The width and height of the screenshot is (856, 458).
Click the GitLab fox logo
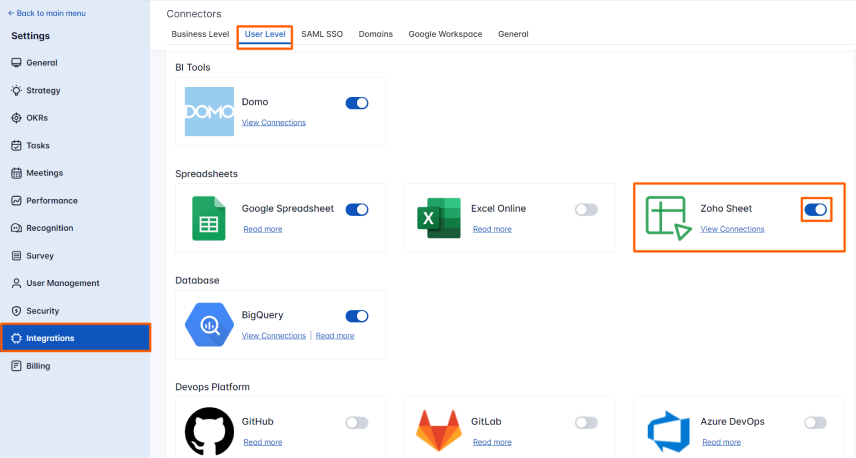coord(439,431)
